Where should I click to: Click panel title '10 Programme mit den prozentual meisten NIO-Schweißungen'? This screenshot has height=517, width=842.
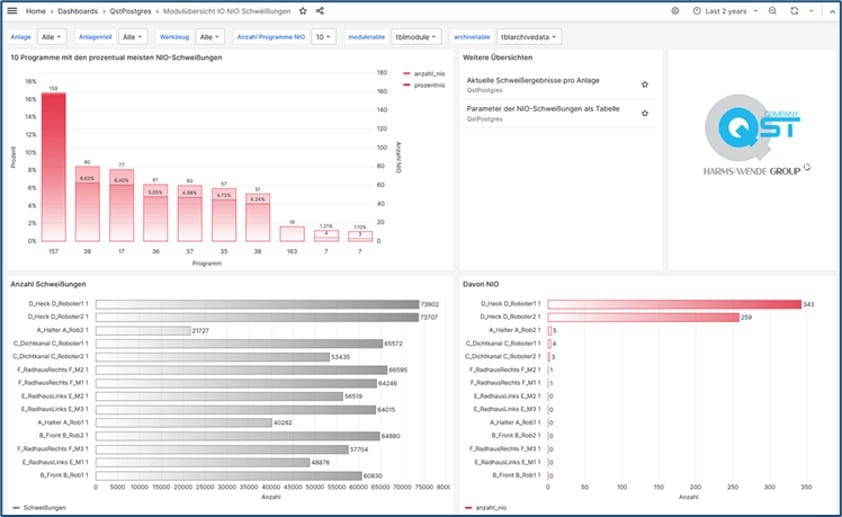point(116,57)
